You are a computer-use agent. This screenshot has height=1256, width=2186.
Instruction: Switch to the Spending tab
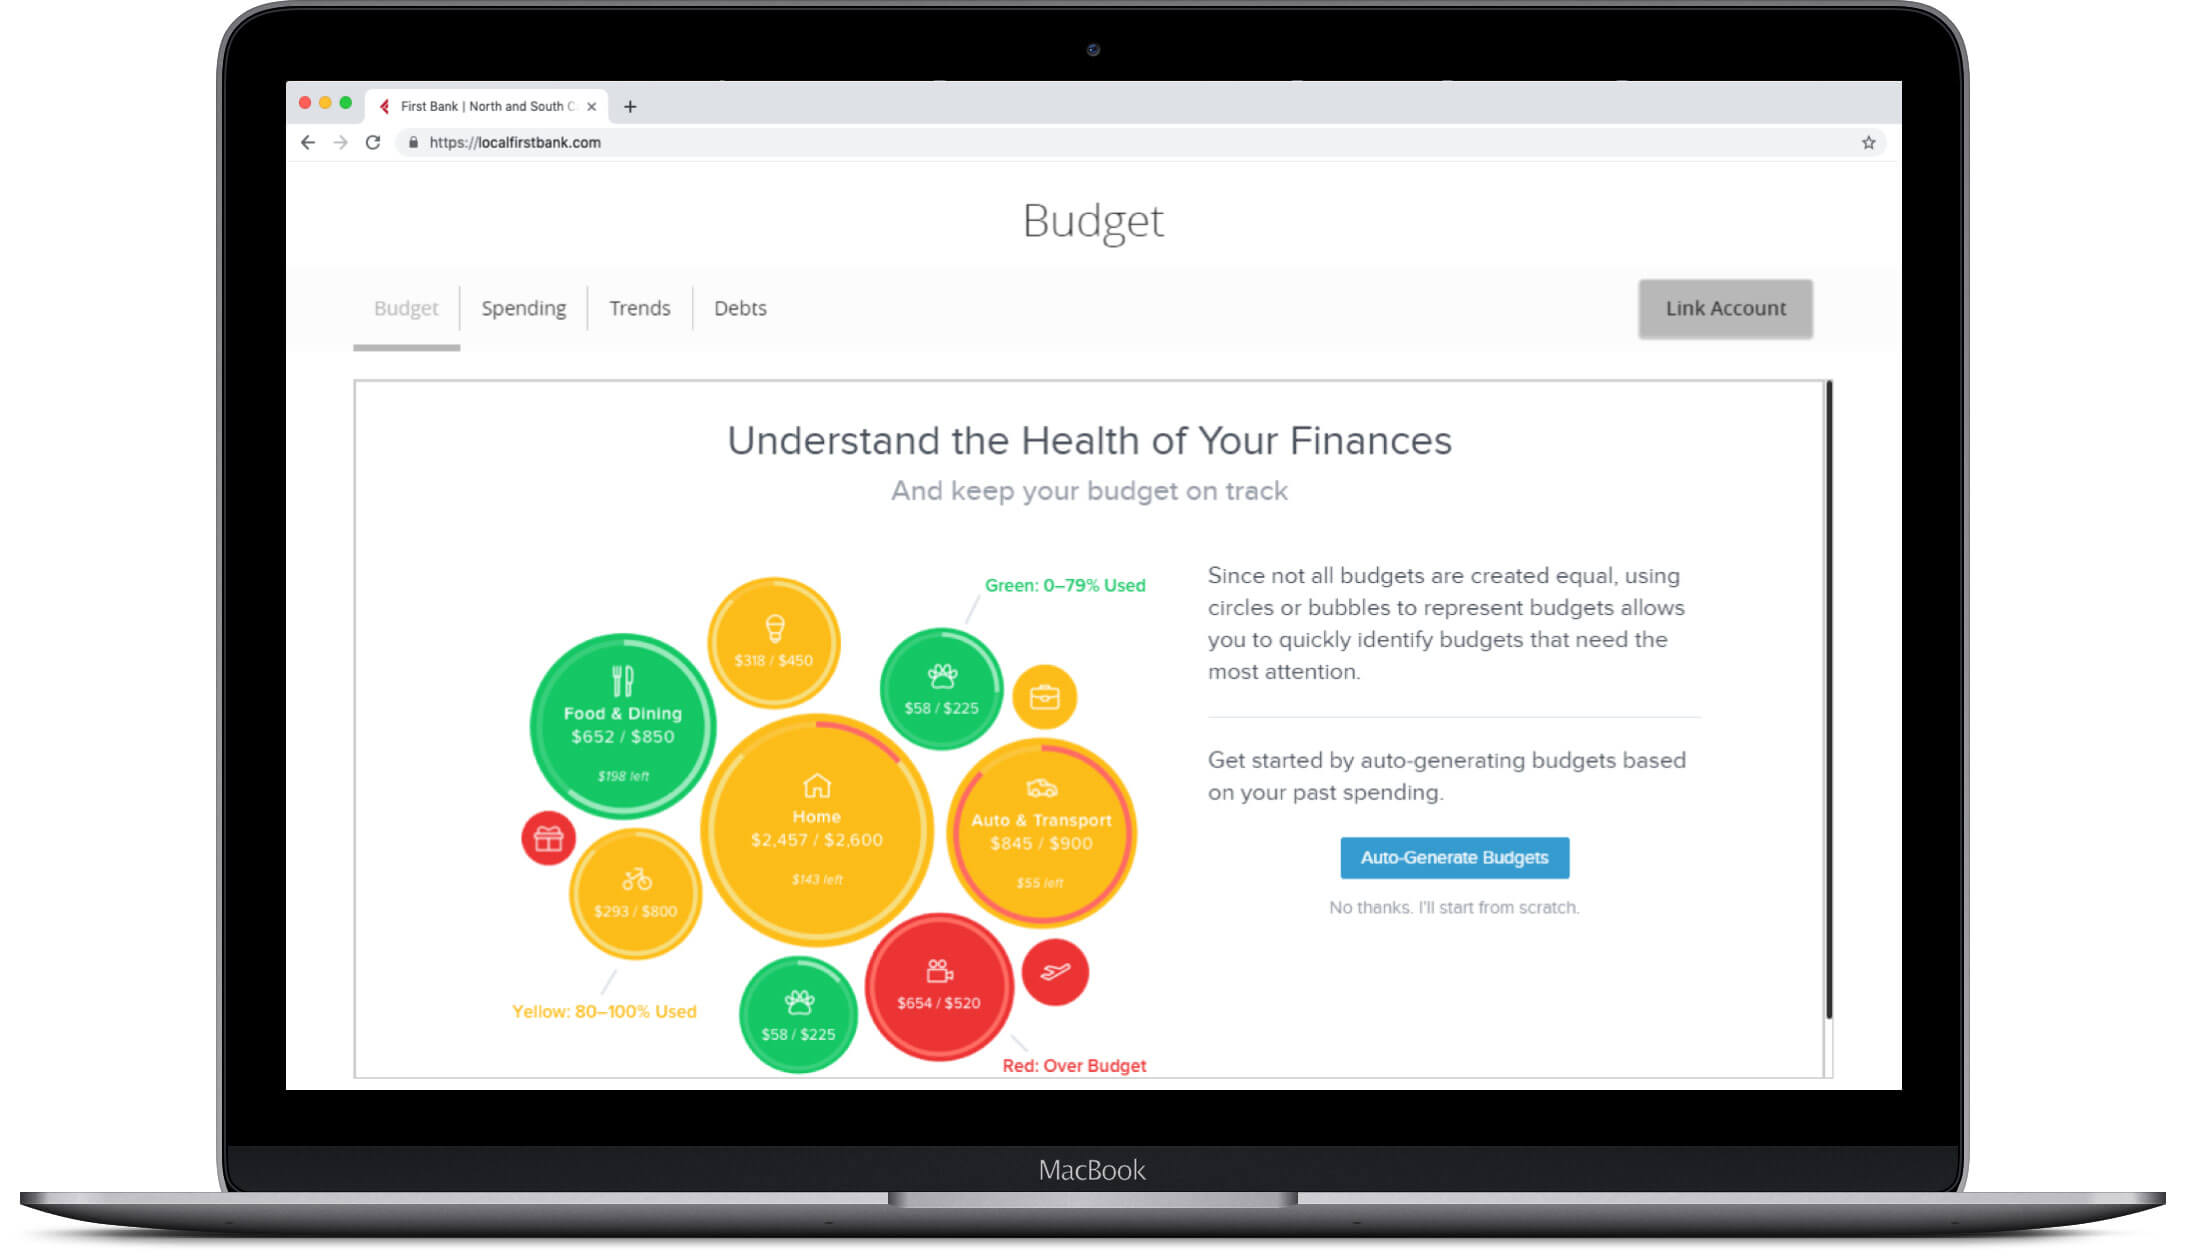(x=524, y=308)
